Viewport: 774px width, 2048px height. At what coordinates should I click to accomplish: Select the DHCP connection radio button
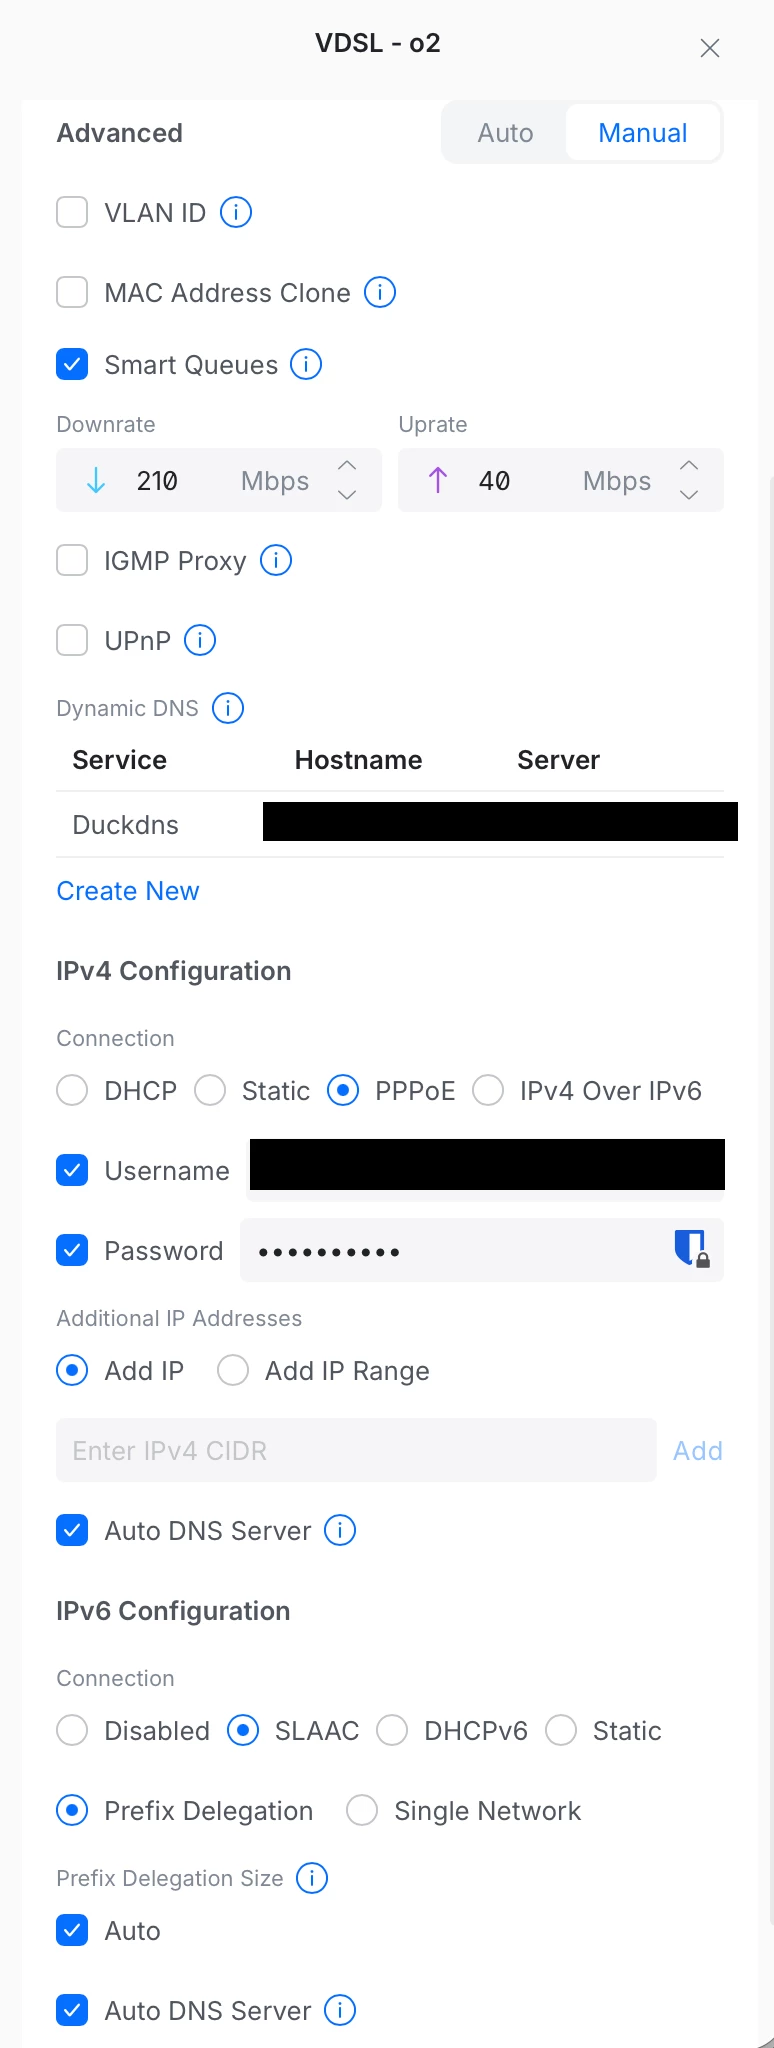[72, 1090]
